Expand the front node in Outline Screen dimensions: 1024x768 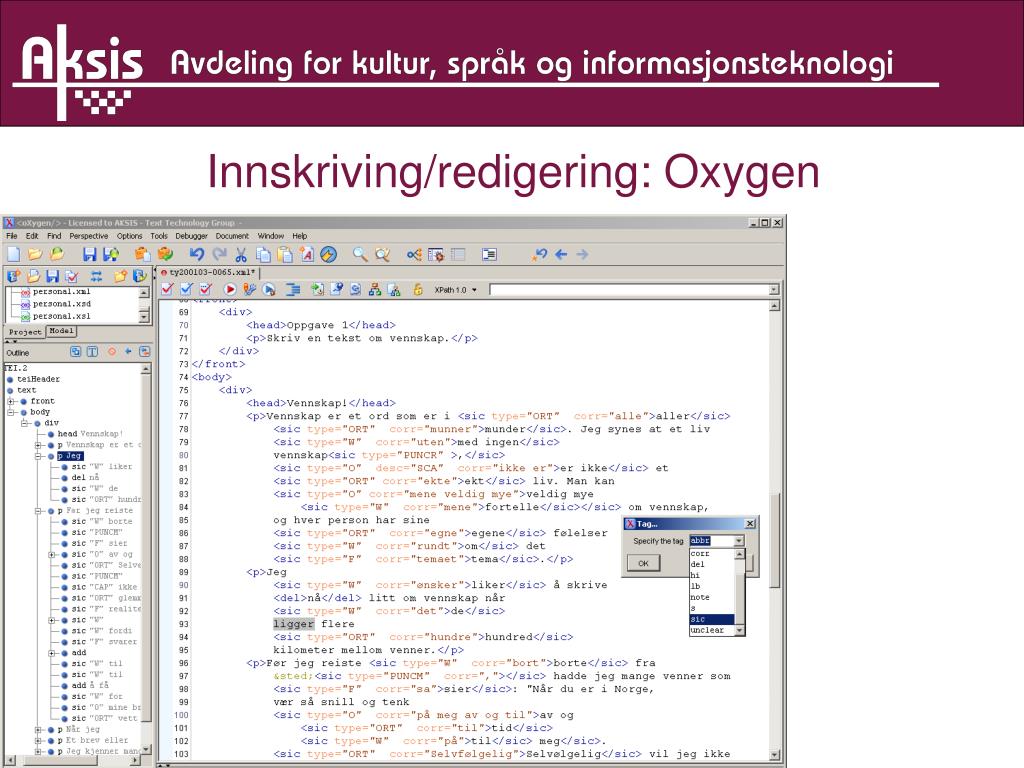pos(11,401)
